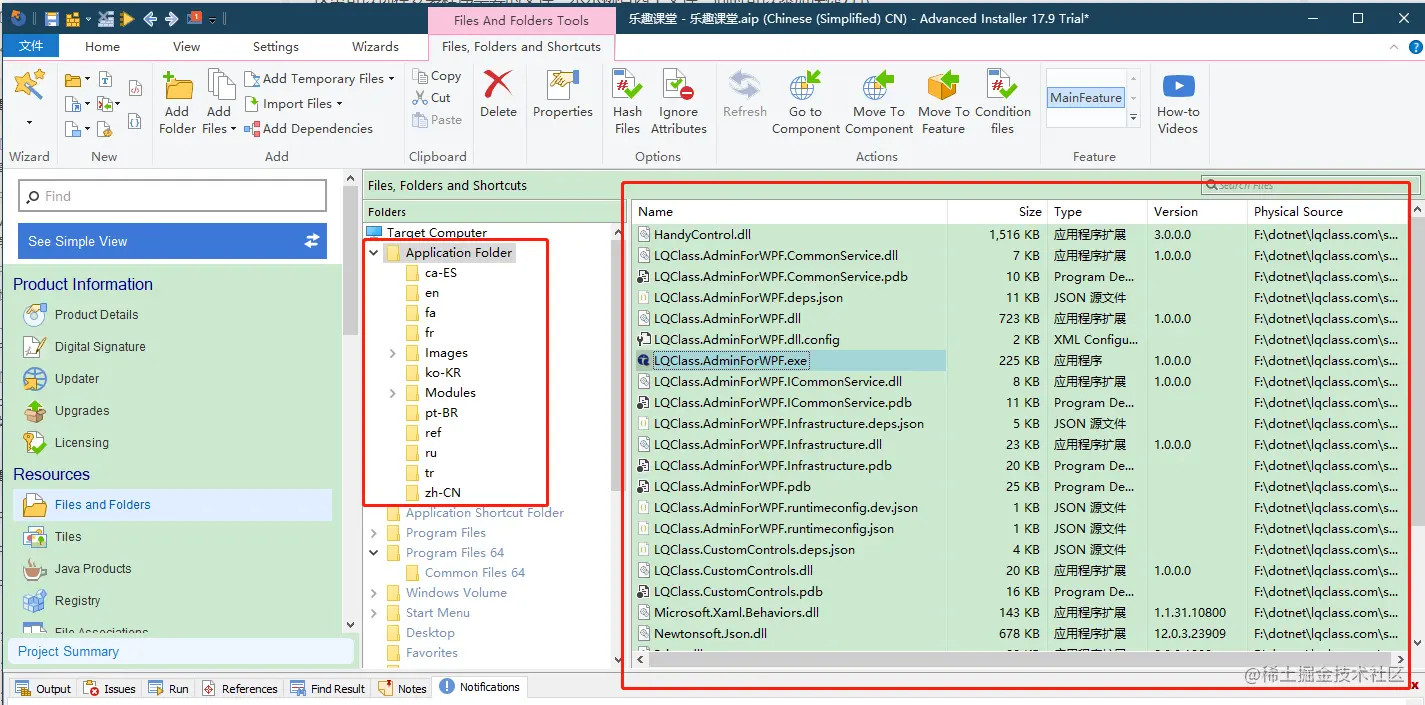Switch to the Wizards ribbon tab
This screenshot has height=705, width=1425.
point(375,46)
